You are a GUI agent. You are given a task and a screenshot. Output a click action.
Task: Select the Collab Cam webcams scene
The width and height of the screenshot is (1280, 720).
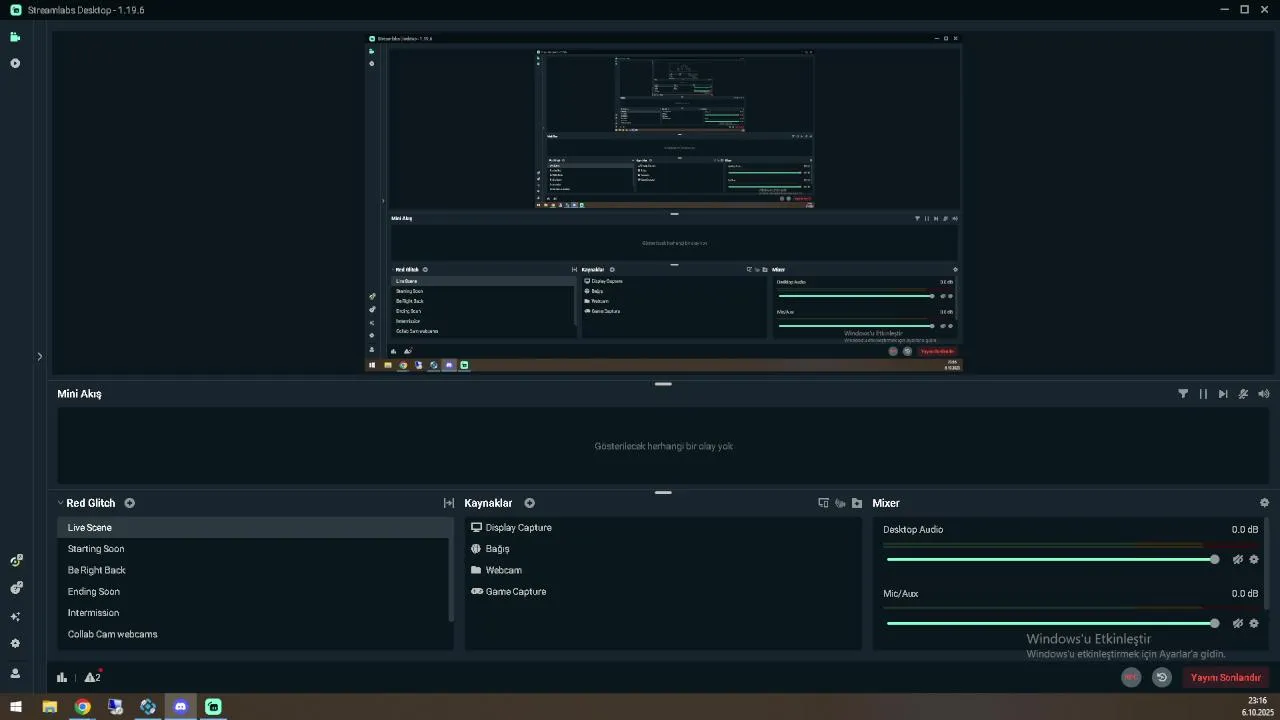(254, 634)
